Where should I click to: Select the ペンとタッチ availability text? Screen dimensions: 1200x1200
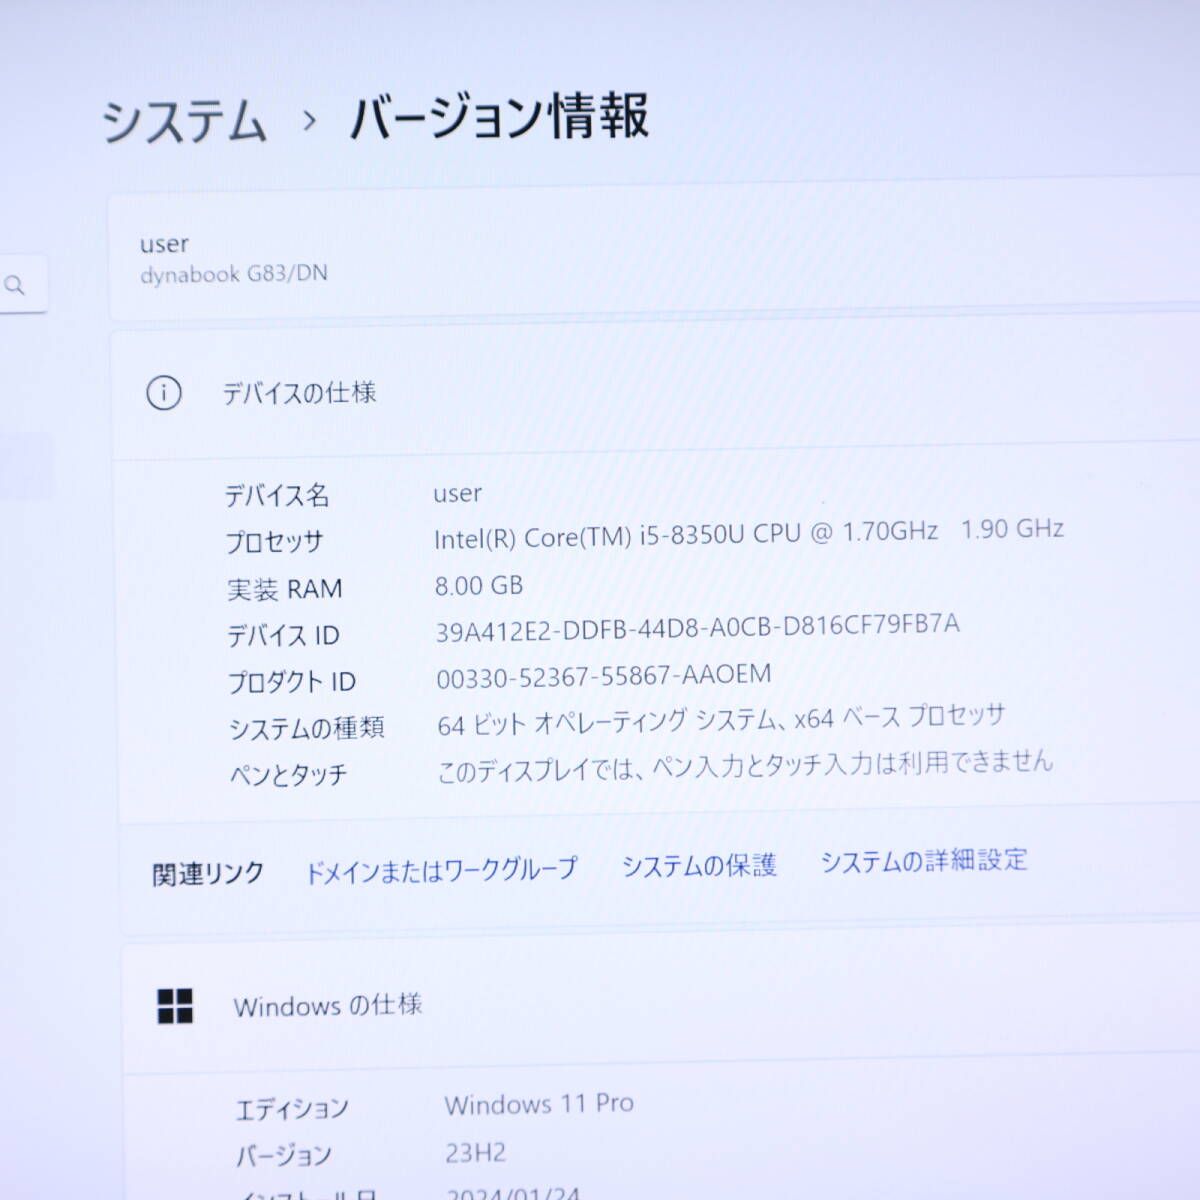tap(745, 766)
